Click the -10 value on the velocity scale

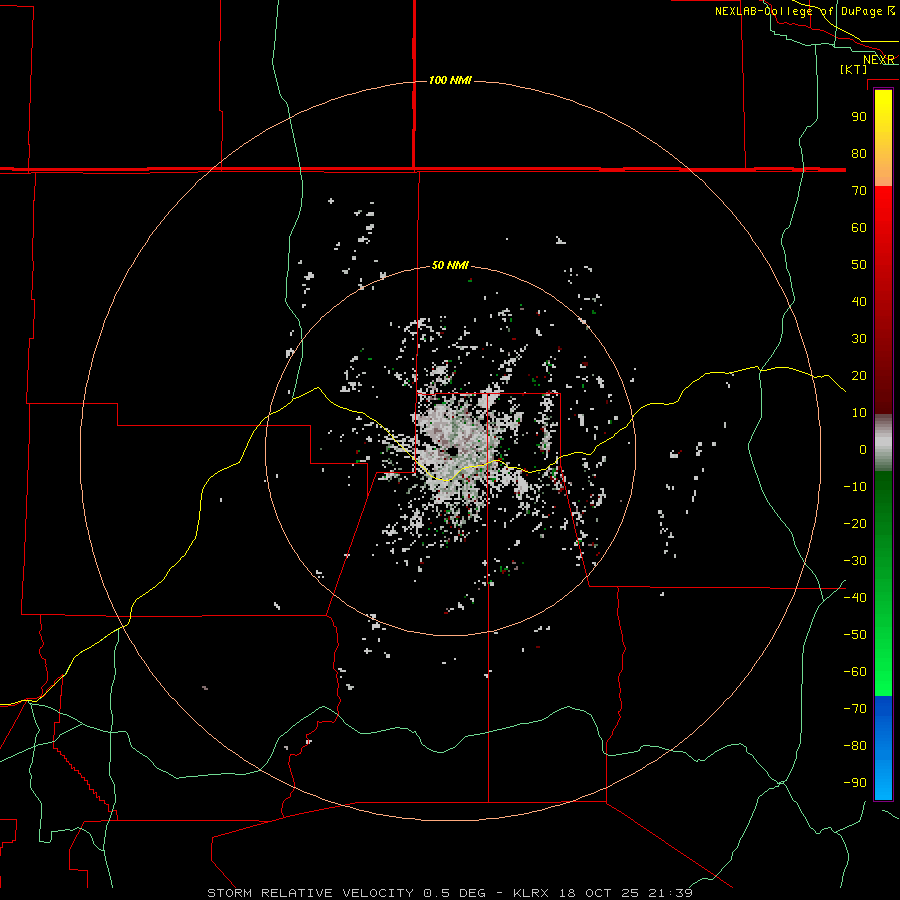tap(855, 487)
